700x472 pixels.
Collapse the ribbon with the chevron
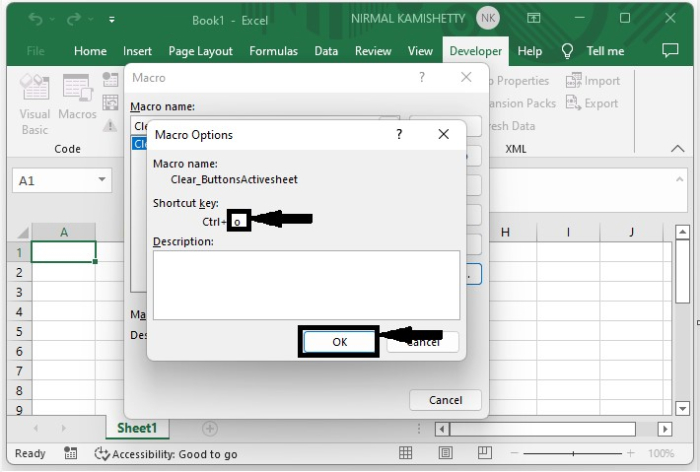tap(677, 149)
